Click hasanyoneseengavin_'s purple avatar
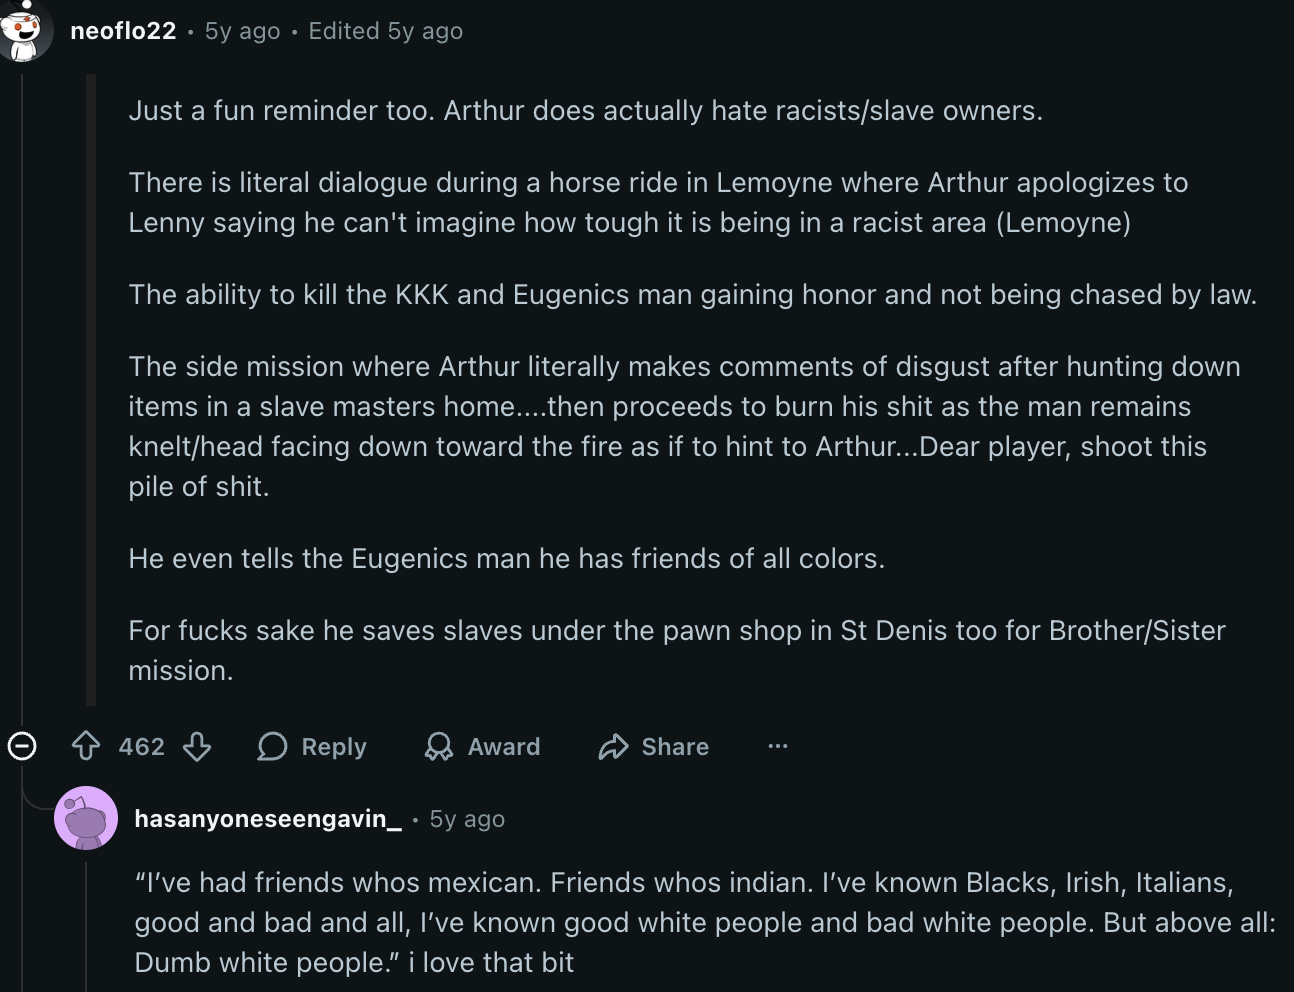This screenshot has width=1294, height=992. tap(86, 818)
